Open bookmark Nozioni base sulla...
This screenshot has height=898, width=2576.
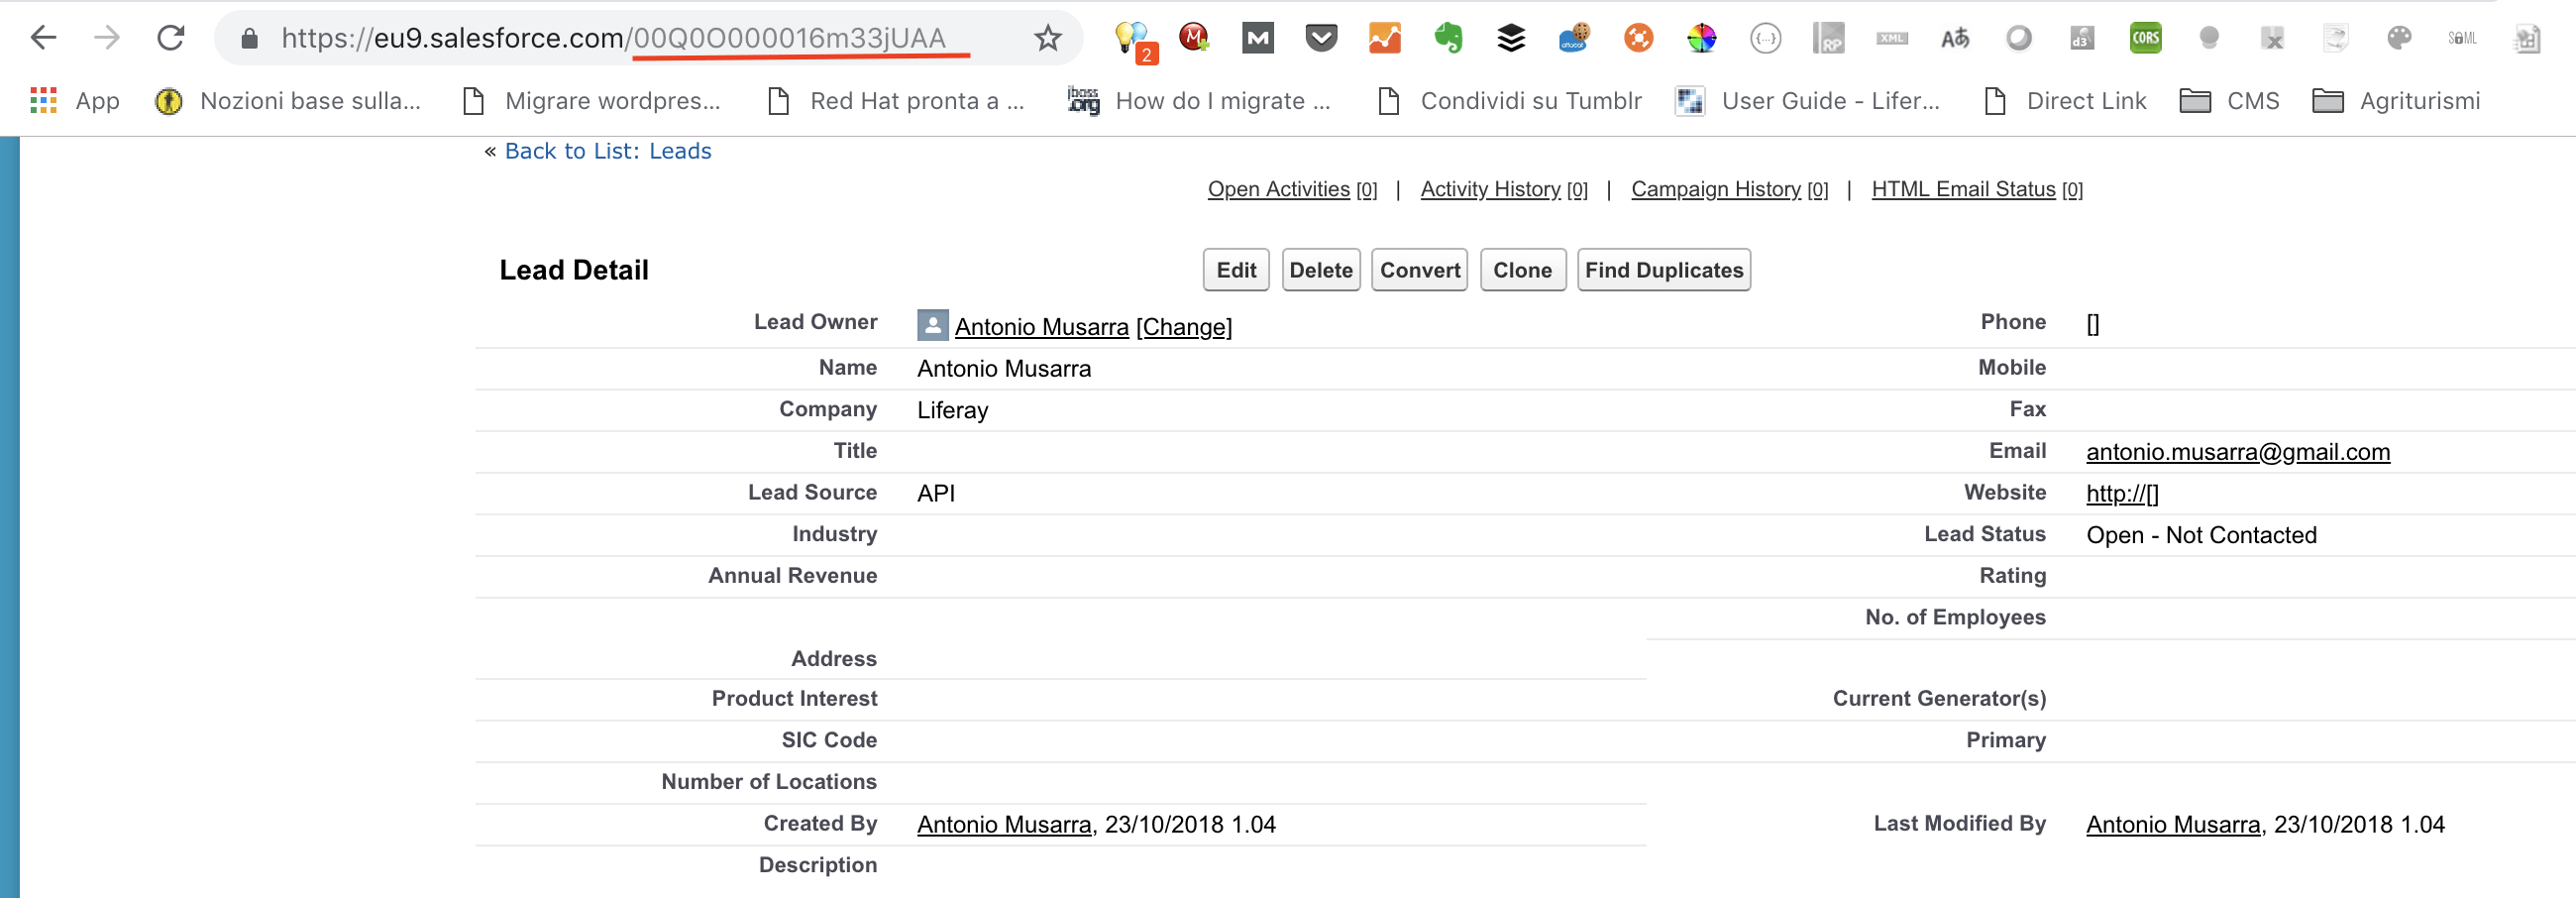pos(288,101)
